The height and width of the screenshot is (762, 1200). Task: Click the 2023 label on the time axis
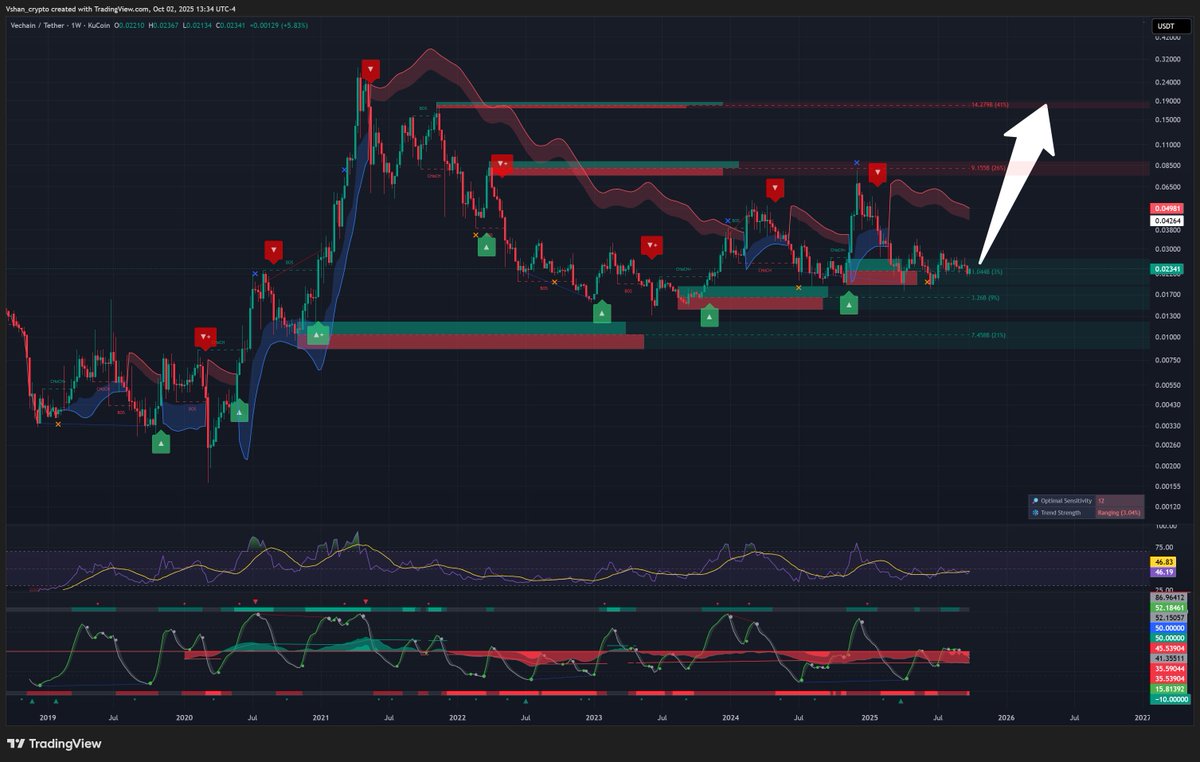point(594,718)
